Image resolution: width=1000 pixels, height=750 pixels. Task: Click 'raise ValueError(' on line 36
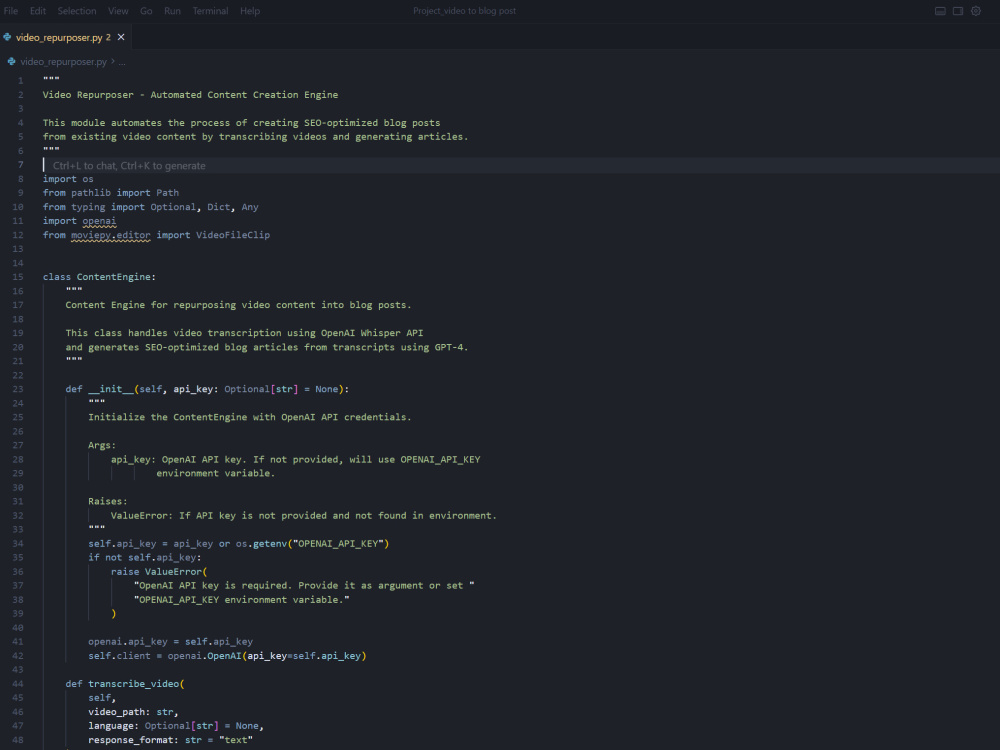point(159,571)
